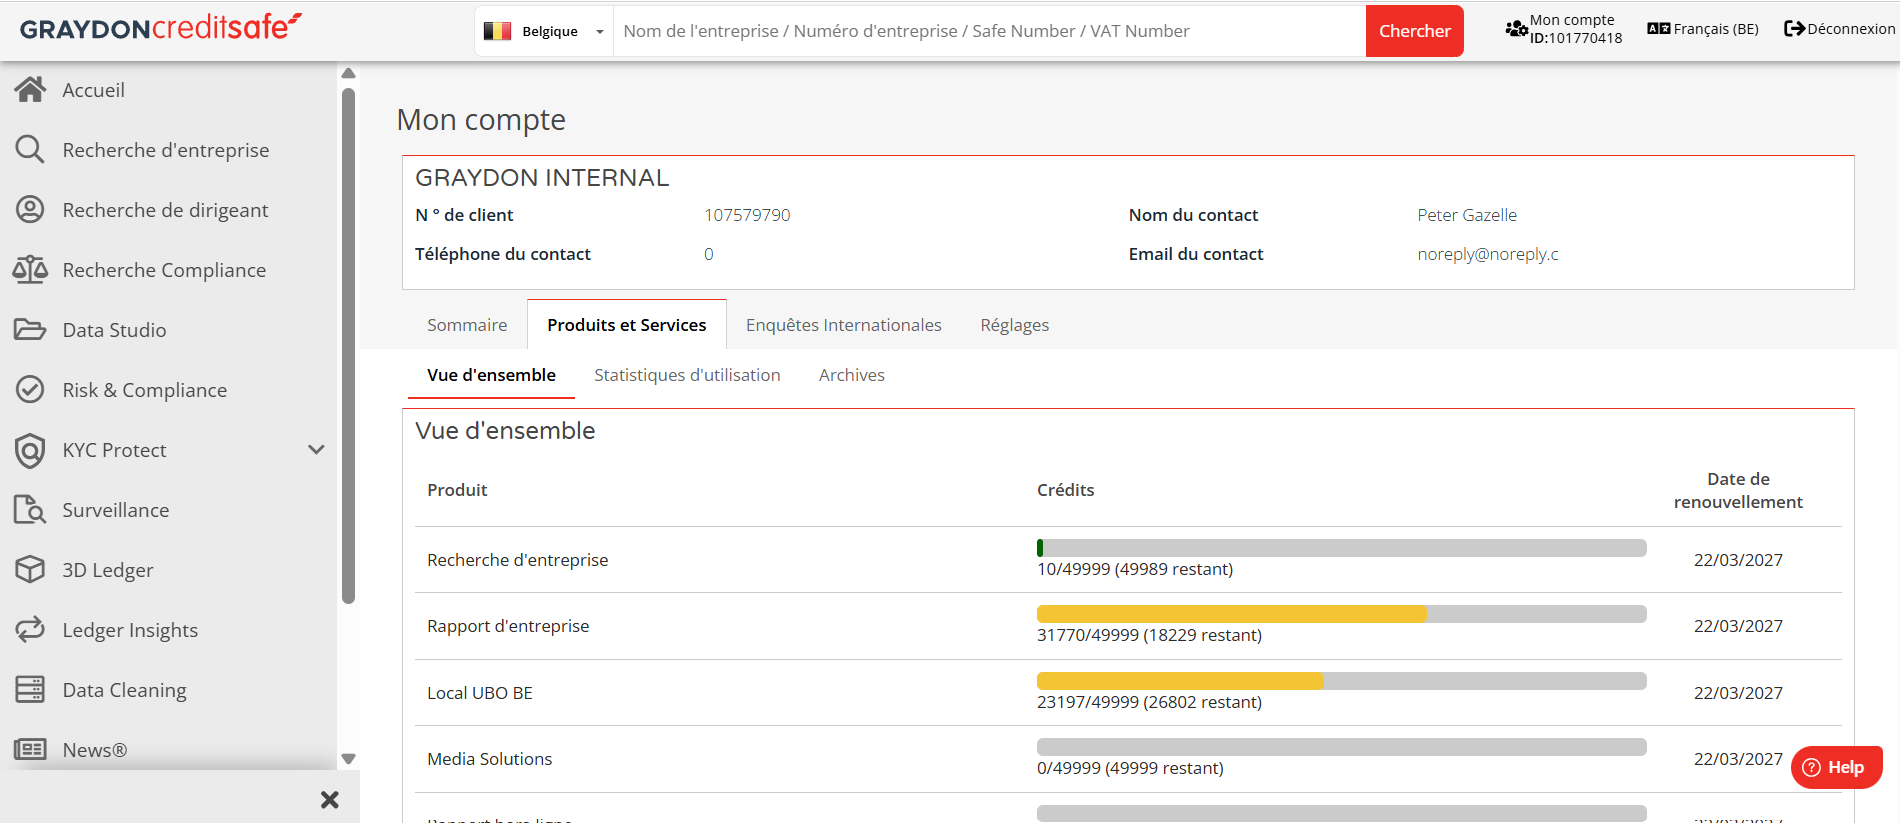Click the noreply@noreply.c email value
Screen dimensions: 1900x823
click(x=1488, y=254)
